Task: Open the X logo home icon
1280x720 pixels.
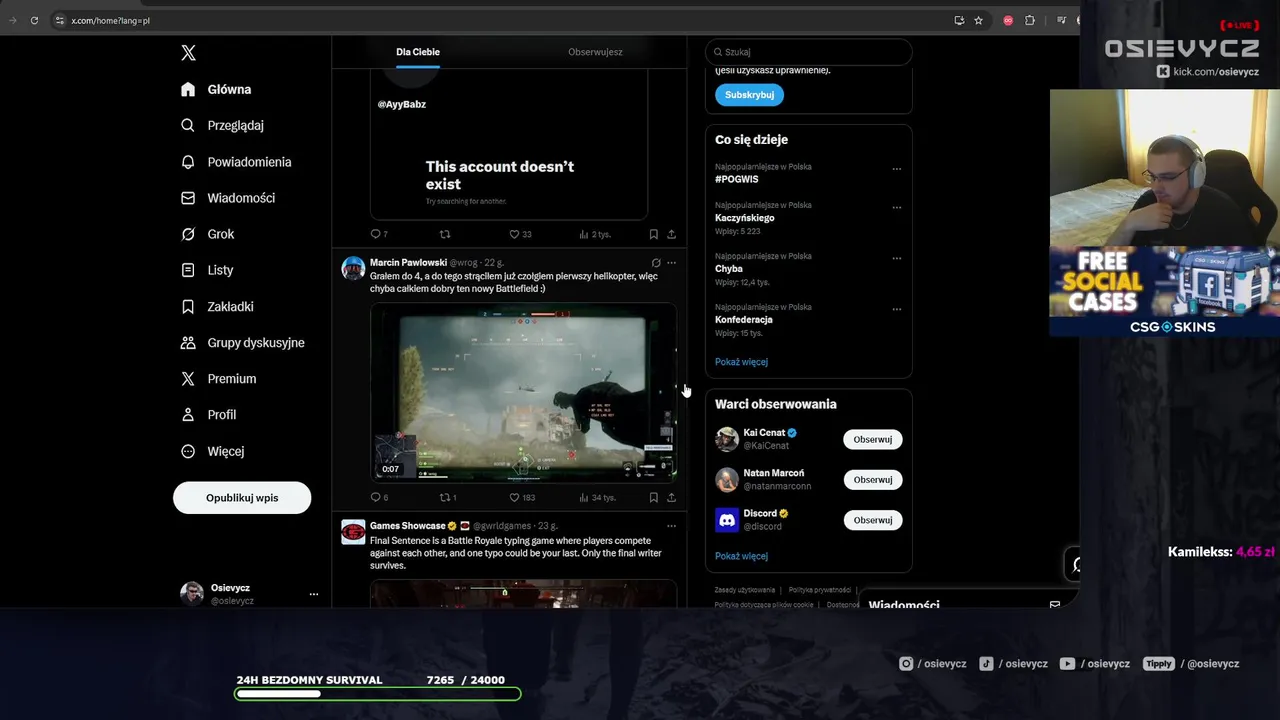Action: click(x=188, y=53)
